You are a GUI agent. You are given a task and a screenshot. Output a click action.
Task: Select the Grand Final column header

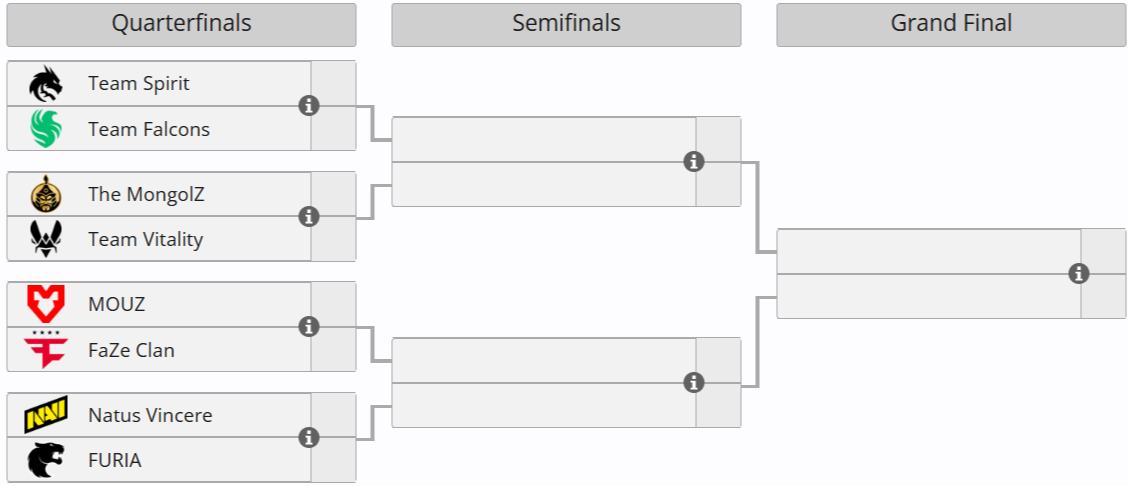pyautogui.click(x=951, y=24)
